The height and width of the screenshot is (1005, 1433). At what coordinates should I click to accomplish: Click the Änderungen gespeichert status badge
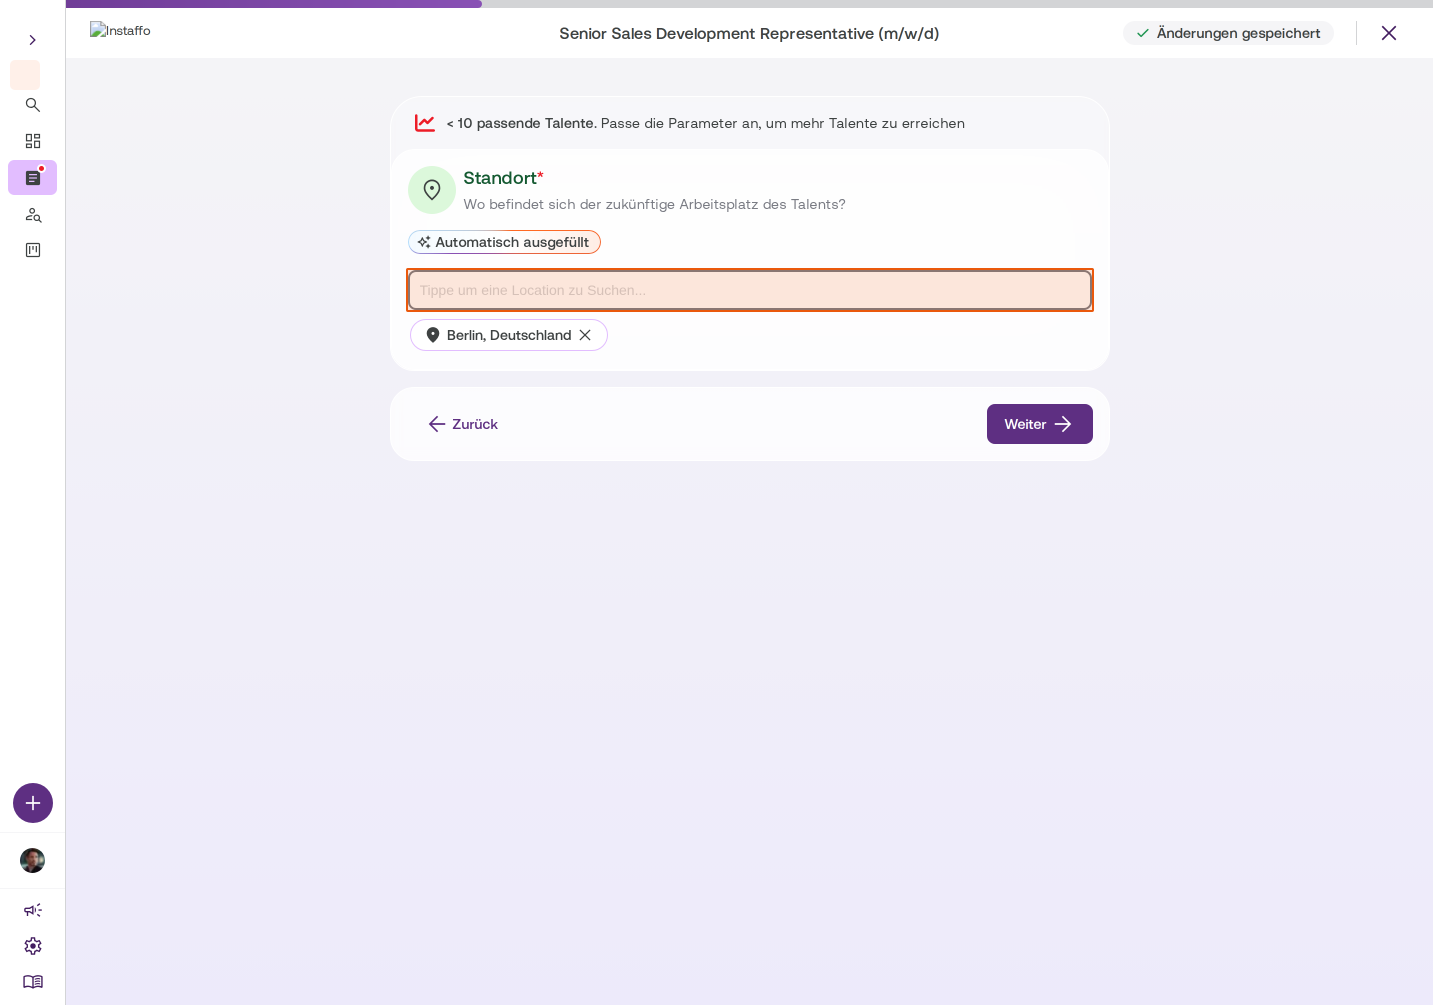pos(1228,33)
